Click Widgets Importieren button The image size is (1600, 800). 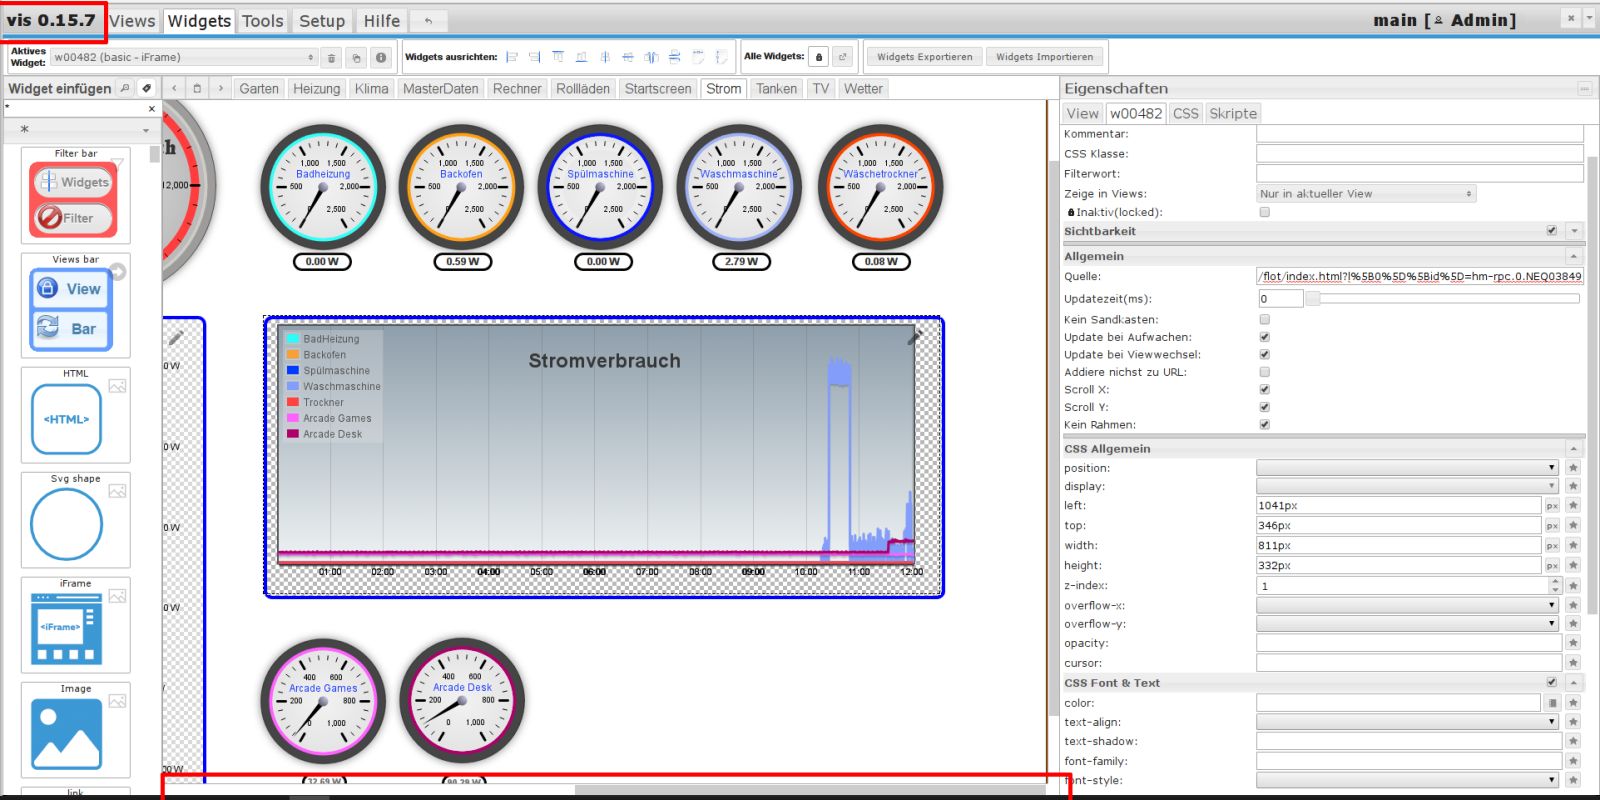(1045, 57)
